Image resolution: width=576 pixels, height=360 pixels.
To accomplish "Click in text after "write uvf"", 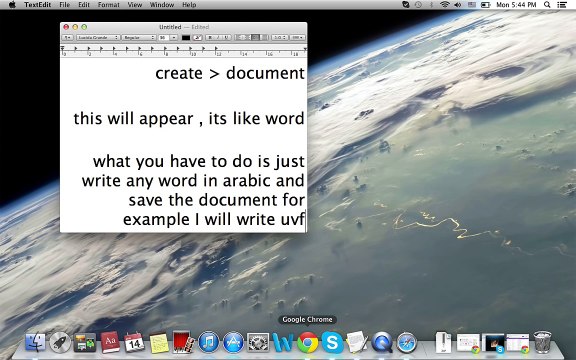I will click(305, 220).
